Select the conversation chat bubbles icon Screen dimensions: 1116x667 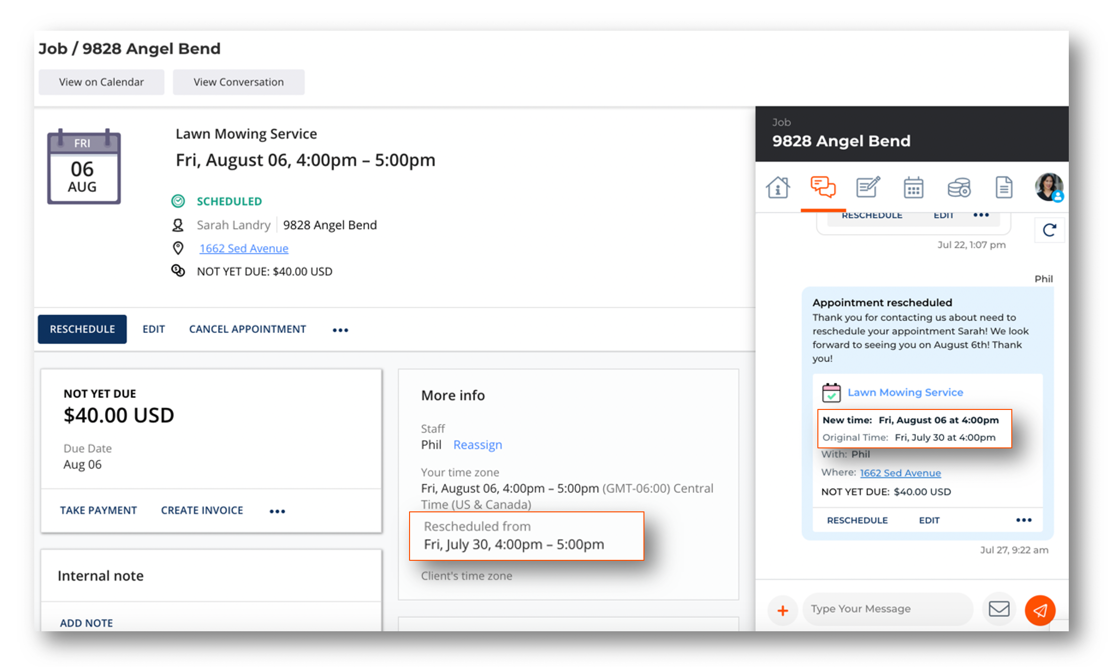[823, 187]
